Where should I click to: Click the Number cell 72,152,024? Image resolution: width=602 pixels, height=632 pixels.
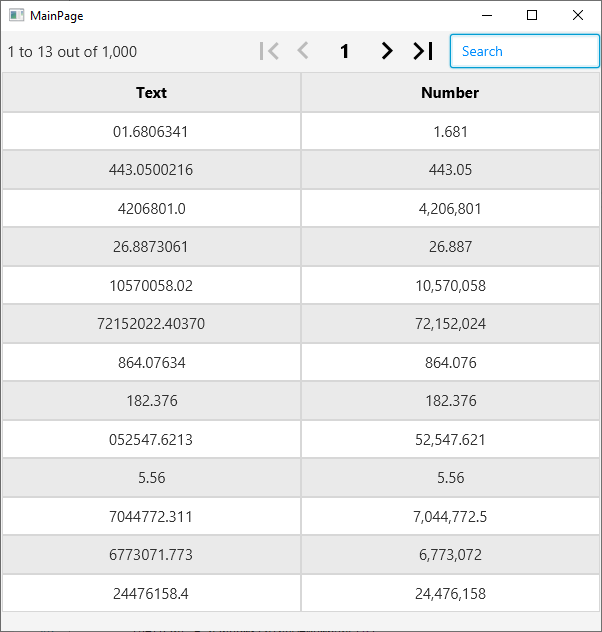(x=450, y=324)
